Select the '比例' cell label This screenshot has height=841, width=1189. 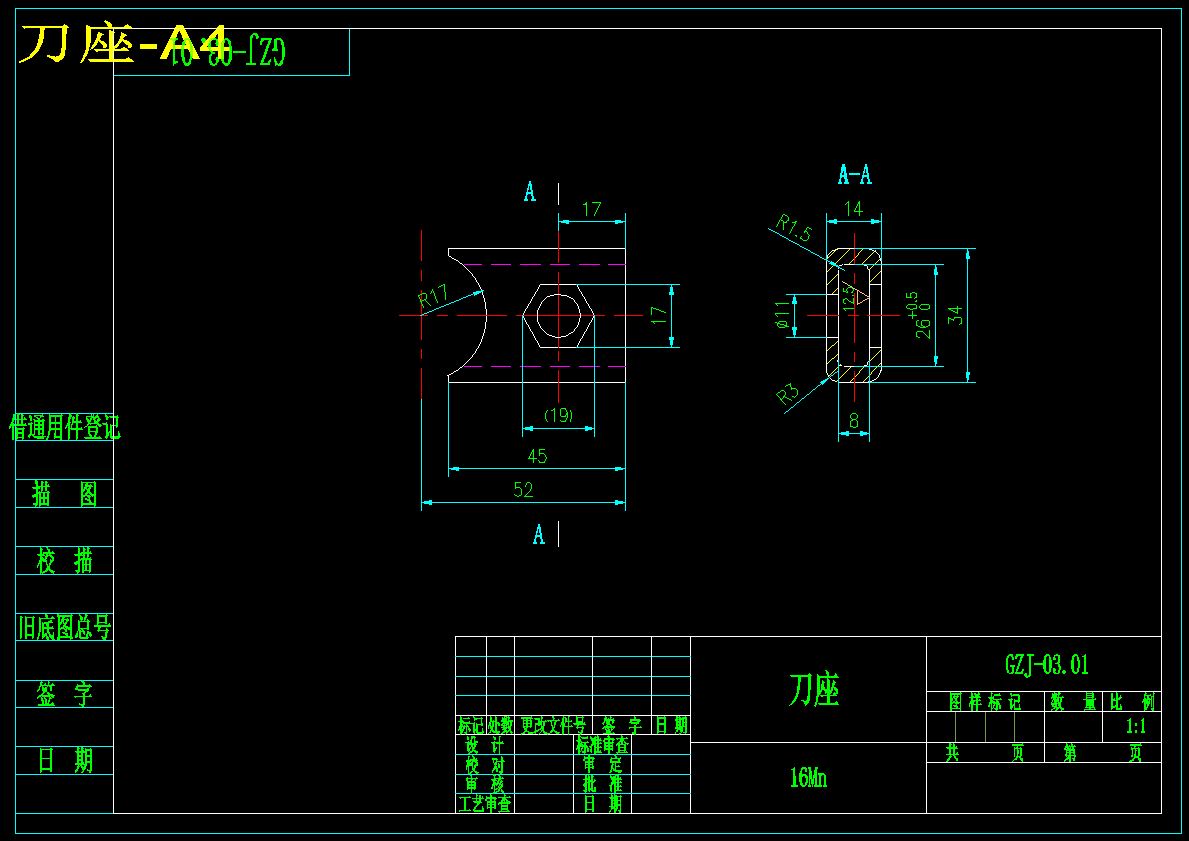click(1132, 702)
